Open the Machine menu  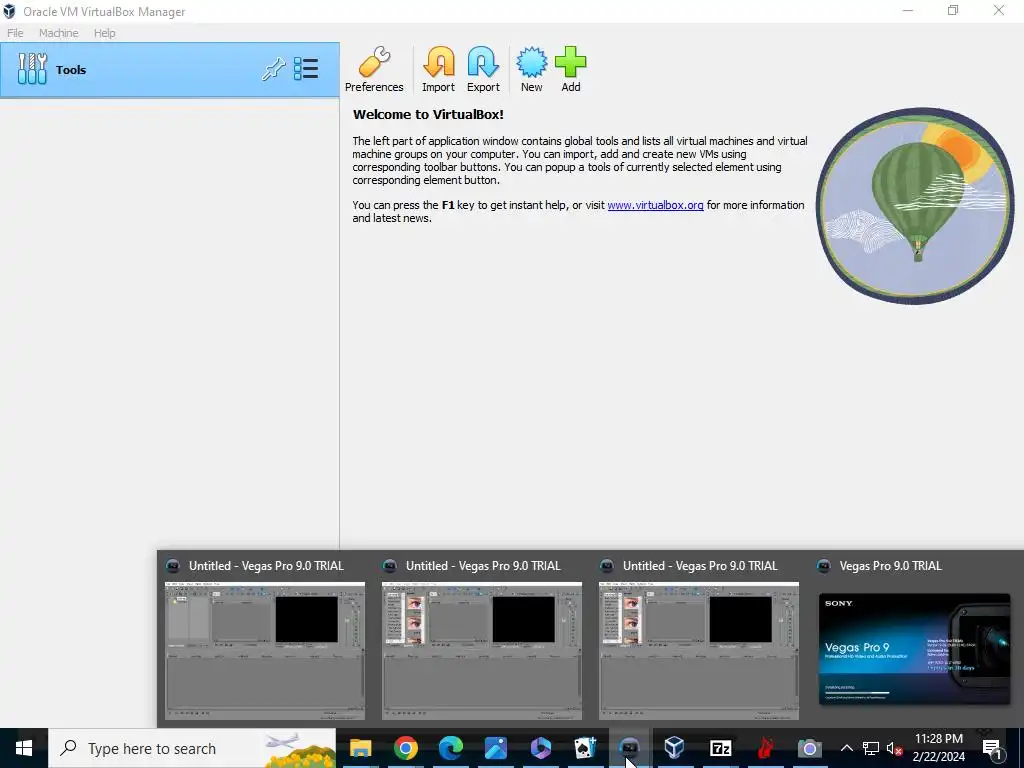tap(58, 33)
